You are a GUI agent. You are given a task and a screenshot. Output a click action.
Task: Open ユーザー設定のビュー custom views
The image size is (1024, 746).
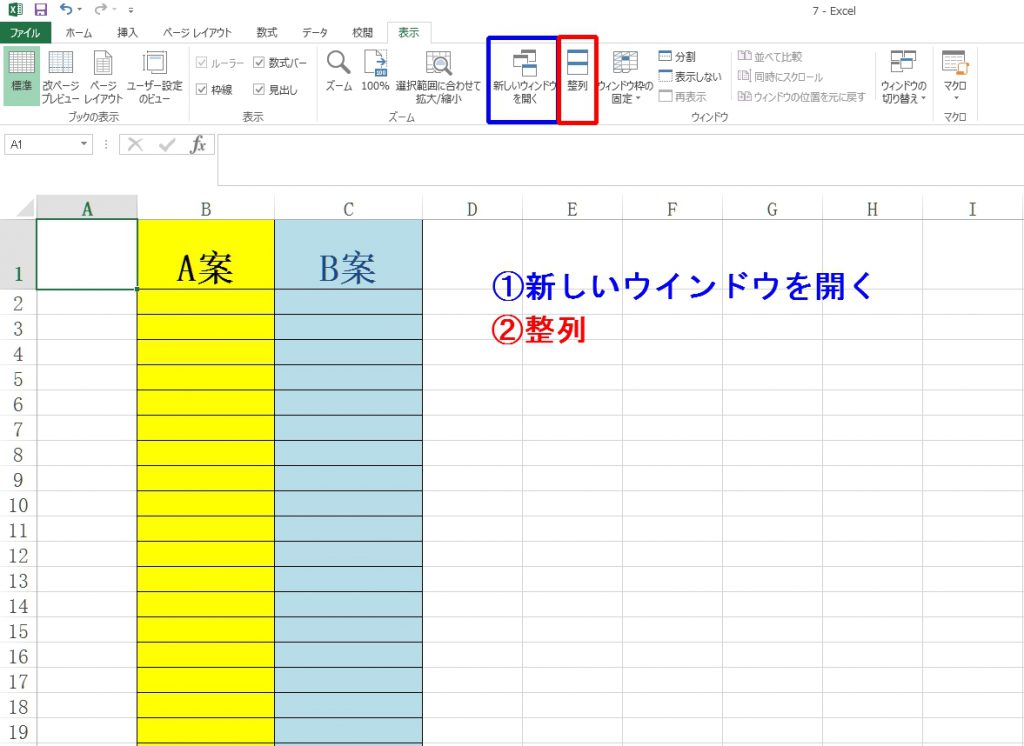tap(154, 76)
